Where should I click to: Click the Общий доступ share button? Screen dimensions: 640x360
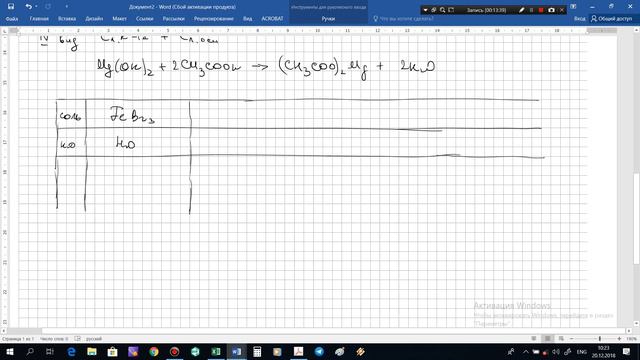point(611,18)
